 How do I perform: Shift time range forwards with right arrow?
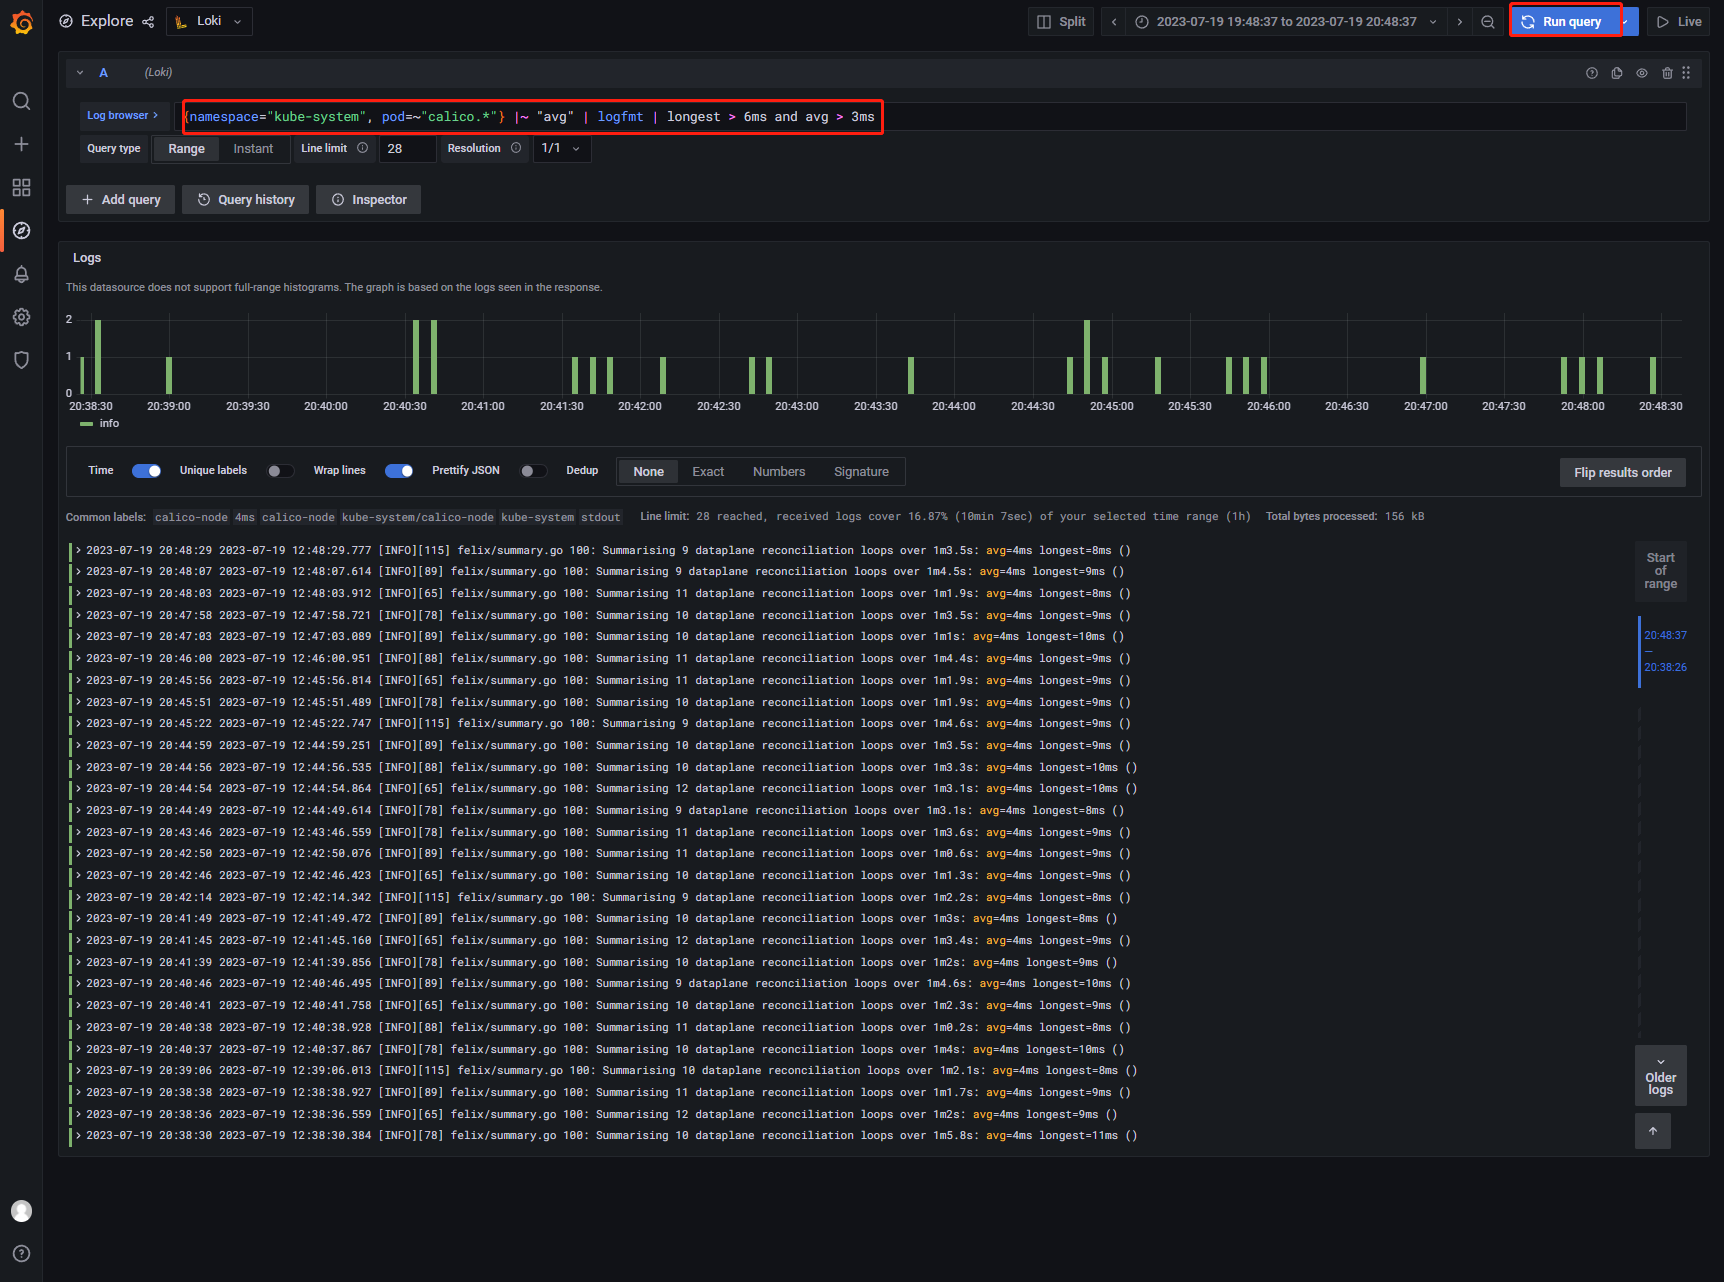[x=1460, y=22]
